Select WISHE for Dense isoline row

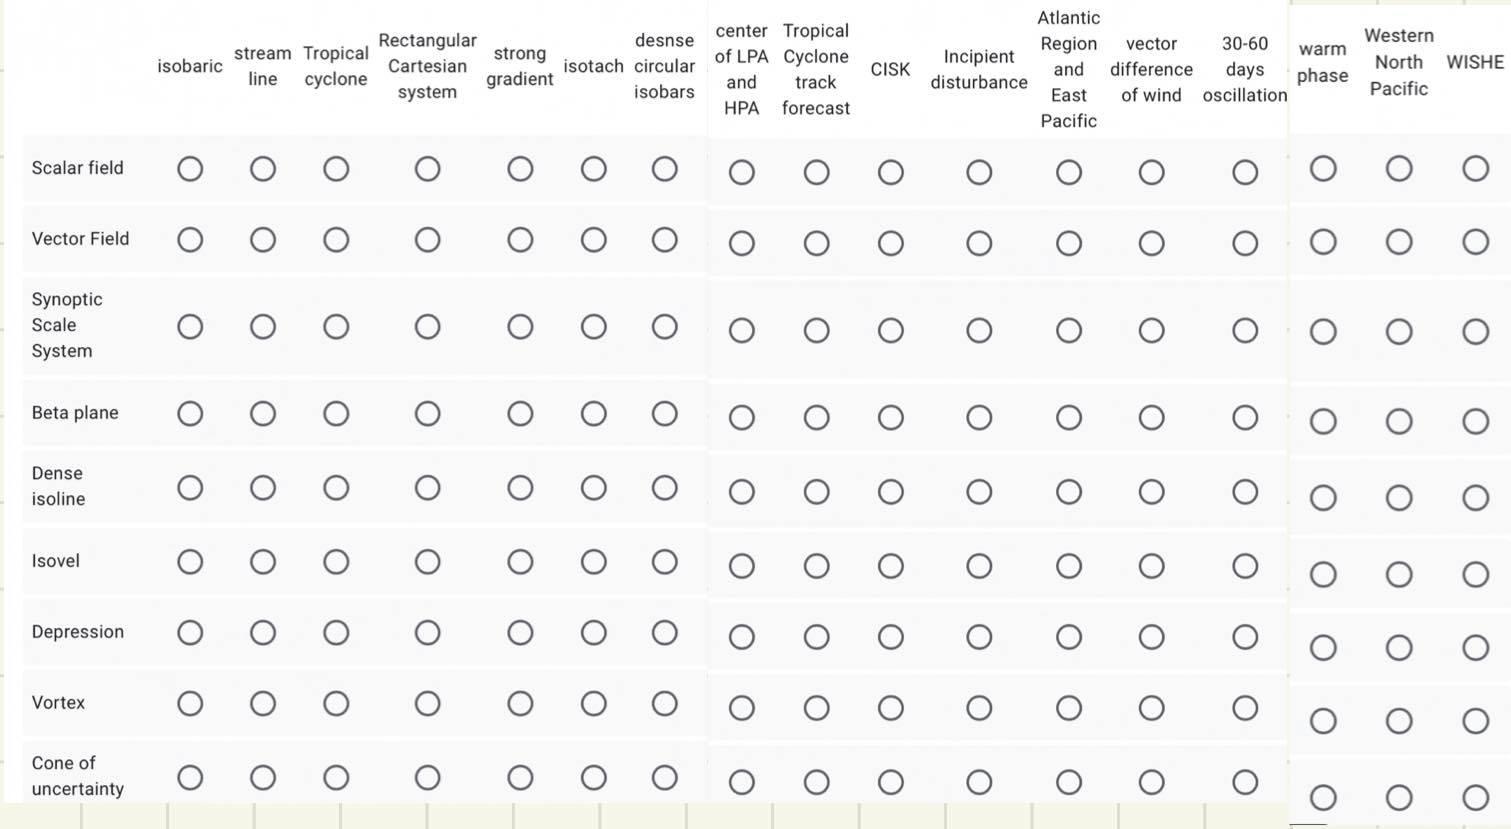tap(1476, 498)
